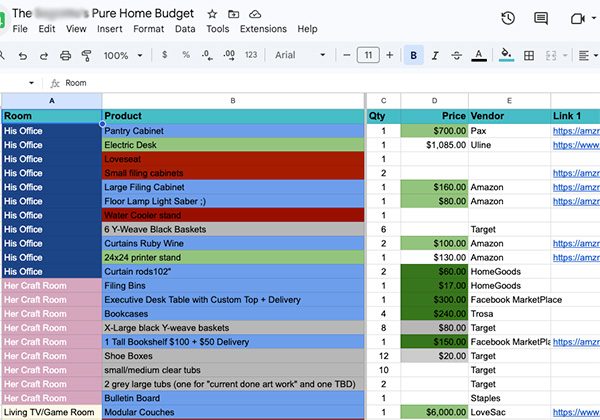The height and width of the screenshot is (420, 600).
Task: Select column B header
Action: (x=233, y=101)
